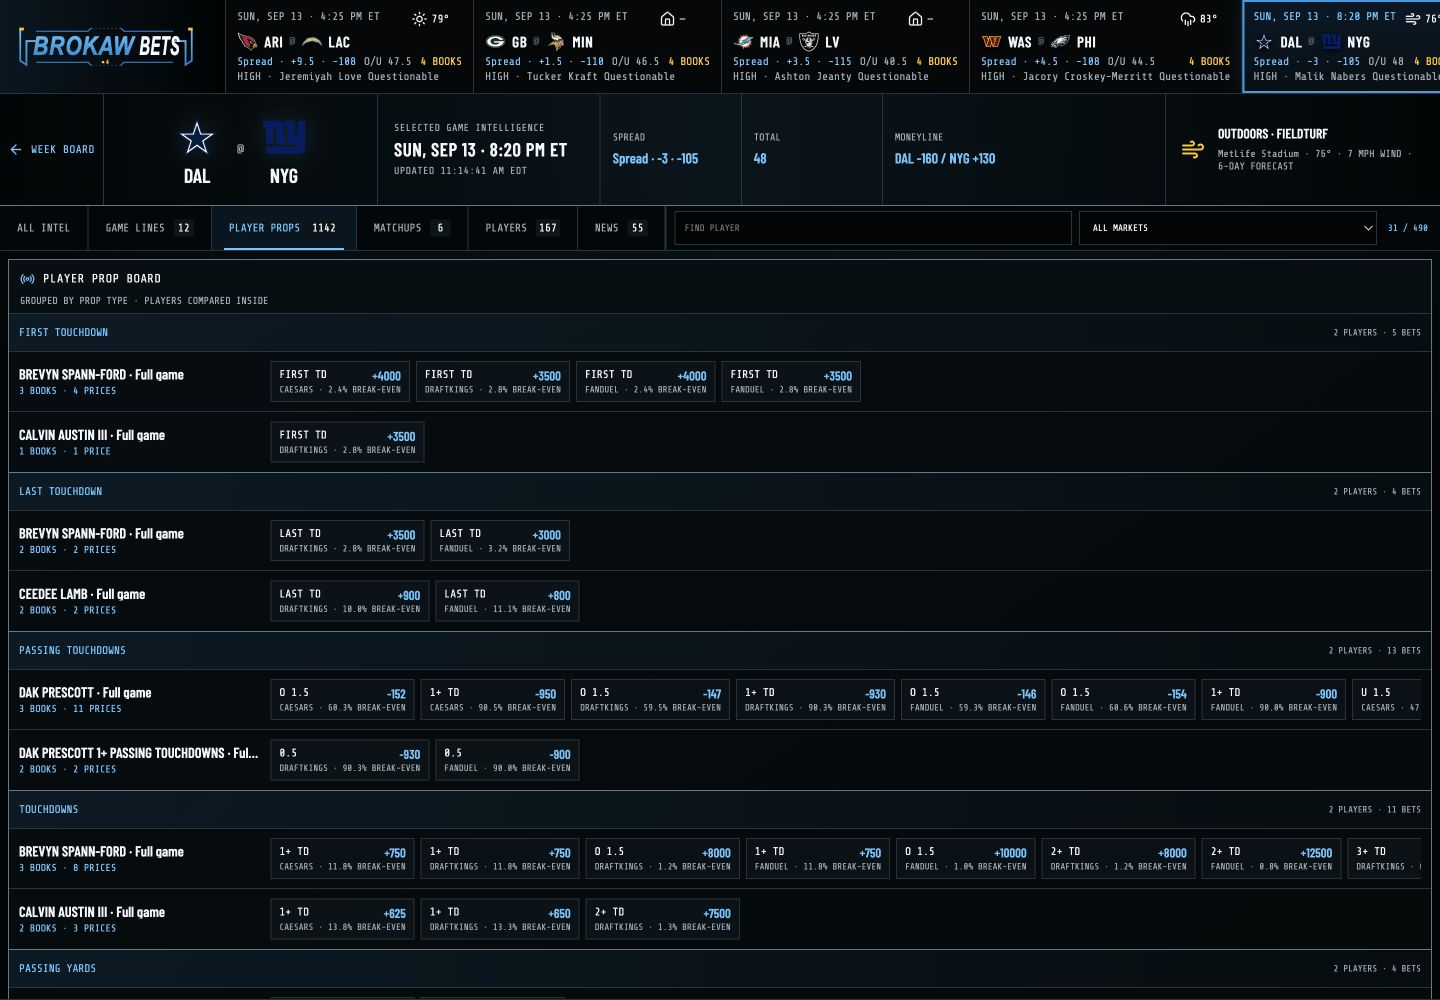The width and height of the screenshot is (1440, 1000).
Task: Pick Spann-Ford 1+ TD Caesars +750
Action: [x=343, y=859]
